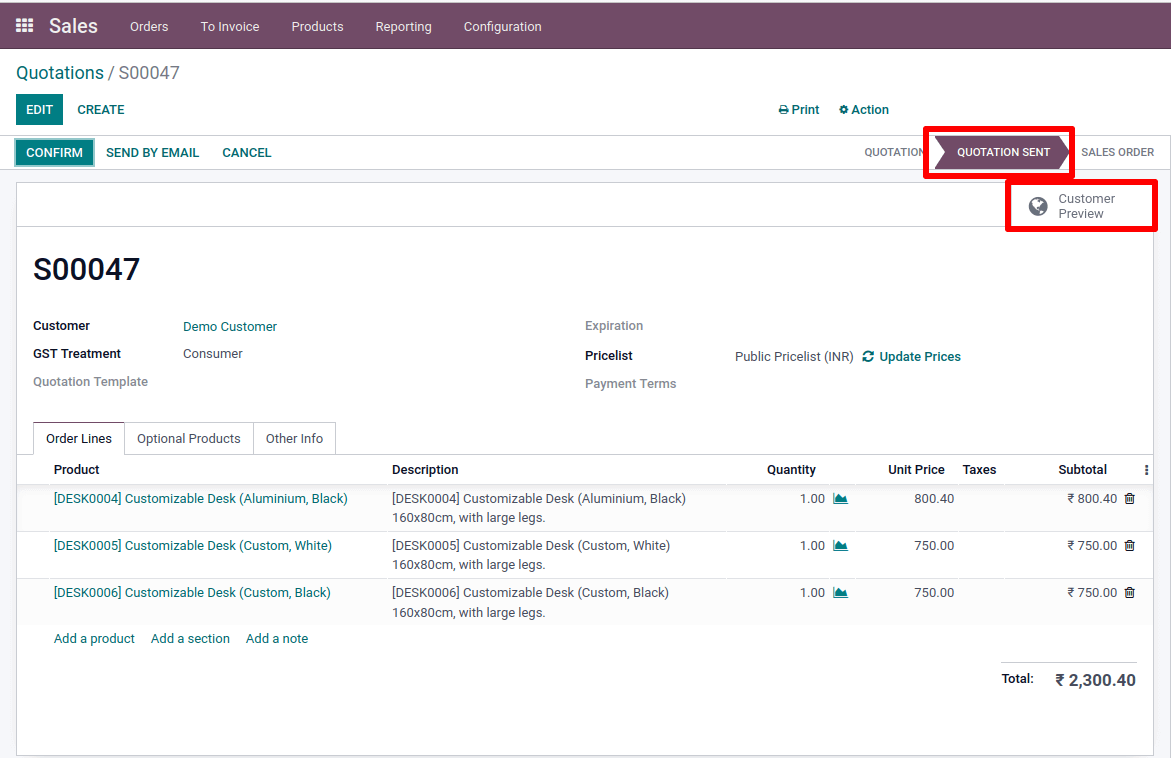Click subtotal ₹ 800.40 cell
Viewport: 1171px width, 758px height.
point(1092,499)
